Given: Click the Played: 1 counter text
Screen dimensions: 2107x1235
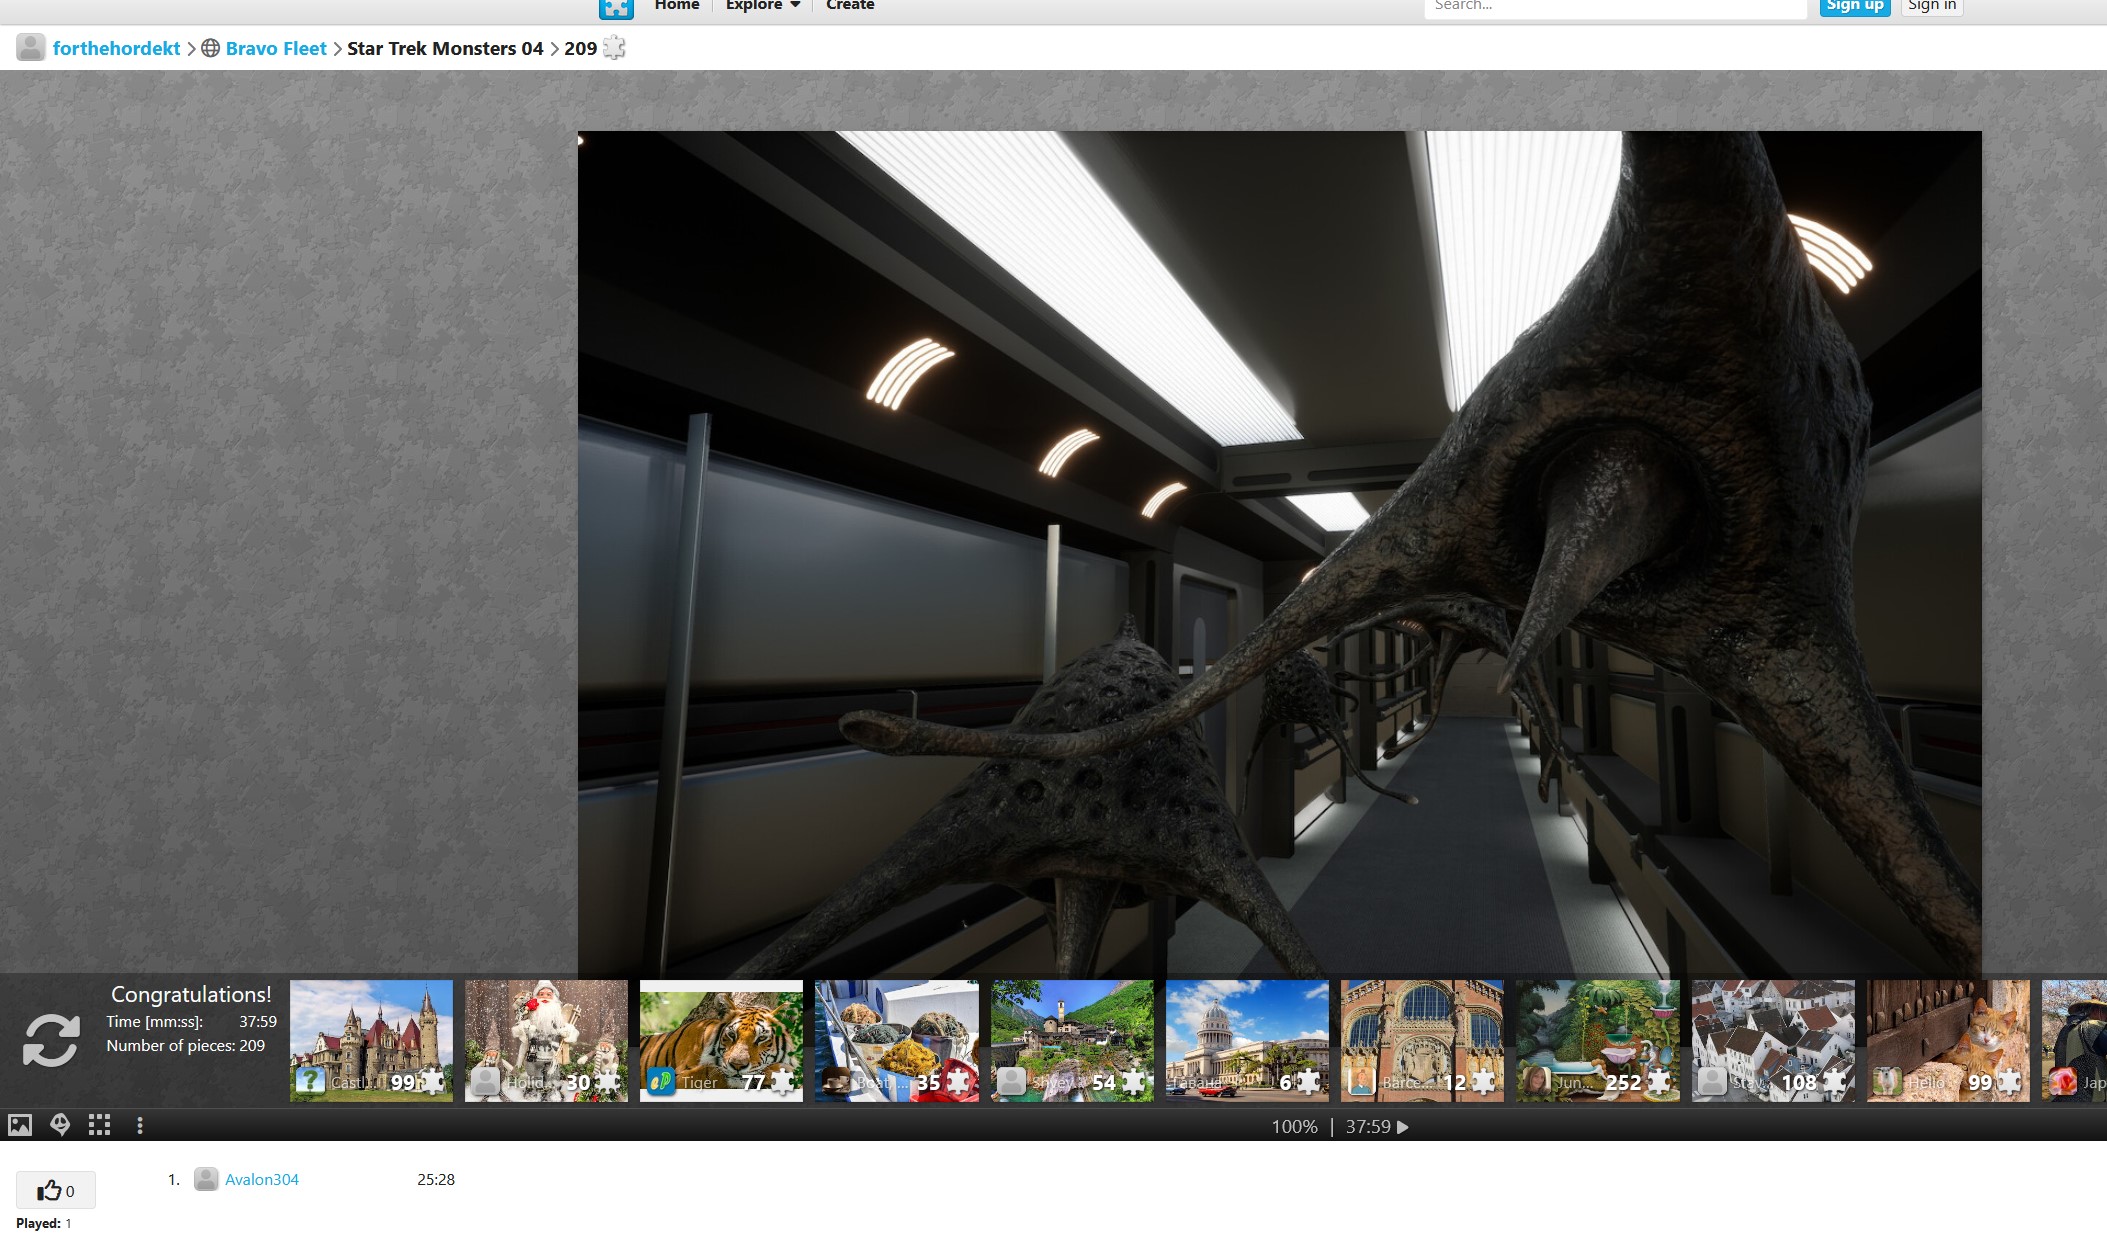Looking at the screenshot, I should 44,1223.
